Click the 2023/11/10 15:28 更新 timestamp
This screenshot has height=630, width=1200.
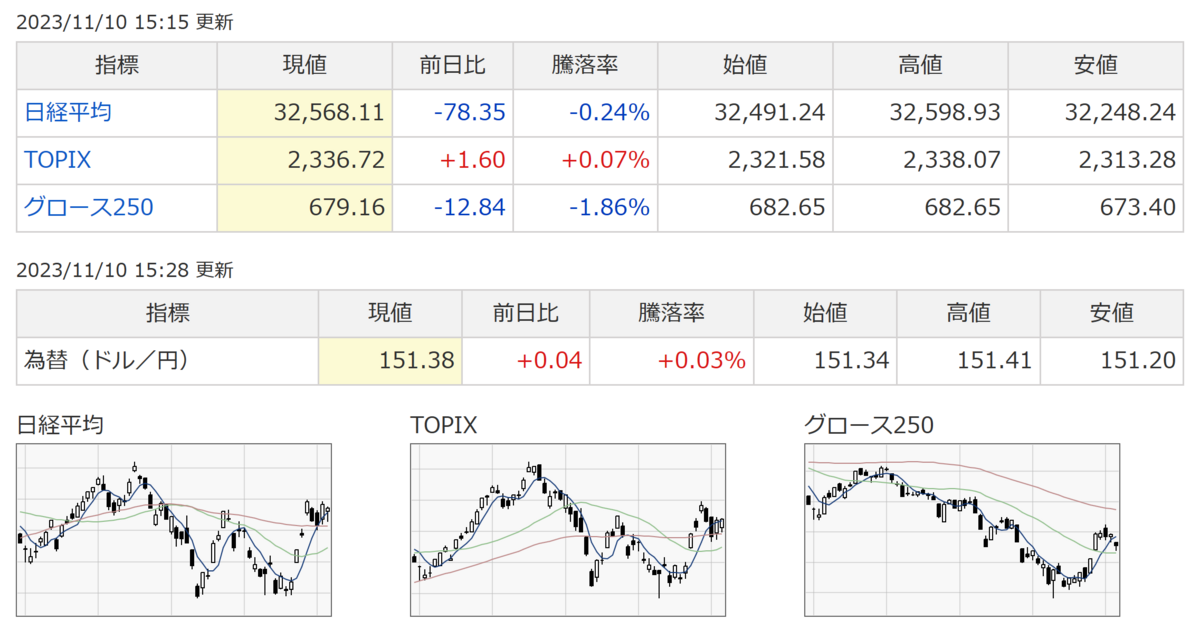(125, 269)
